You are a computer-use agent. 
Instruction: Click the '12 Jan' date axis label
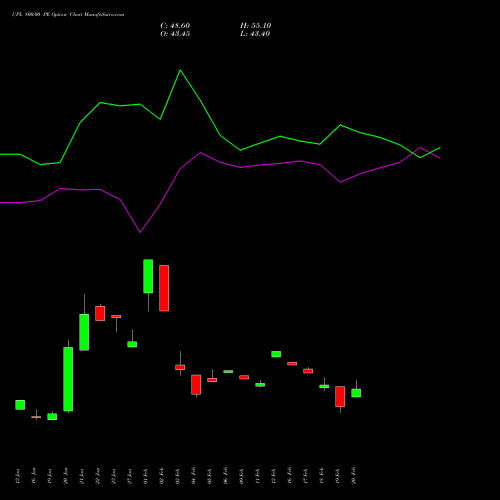pyautogui.click(x=18, y=476)
